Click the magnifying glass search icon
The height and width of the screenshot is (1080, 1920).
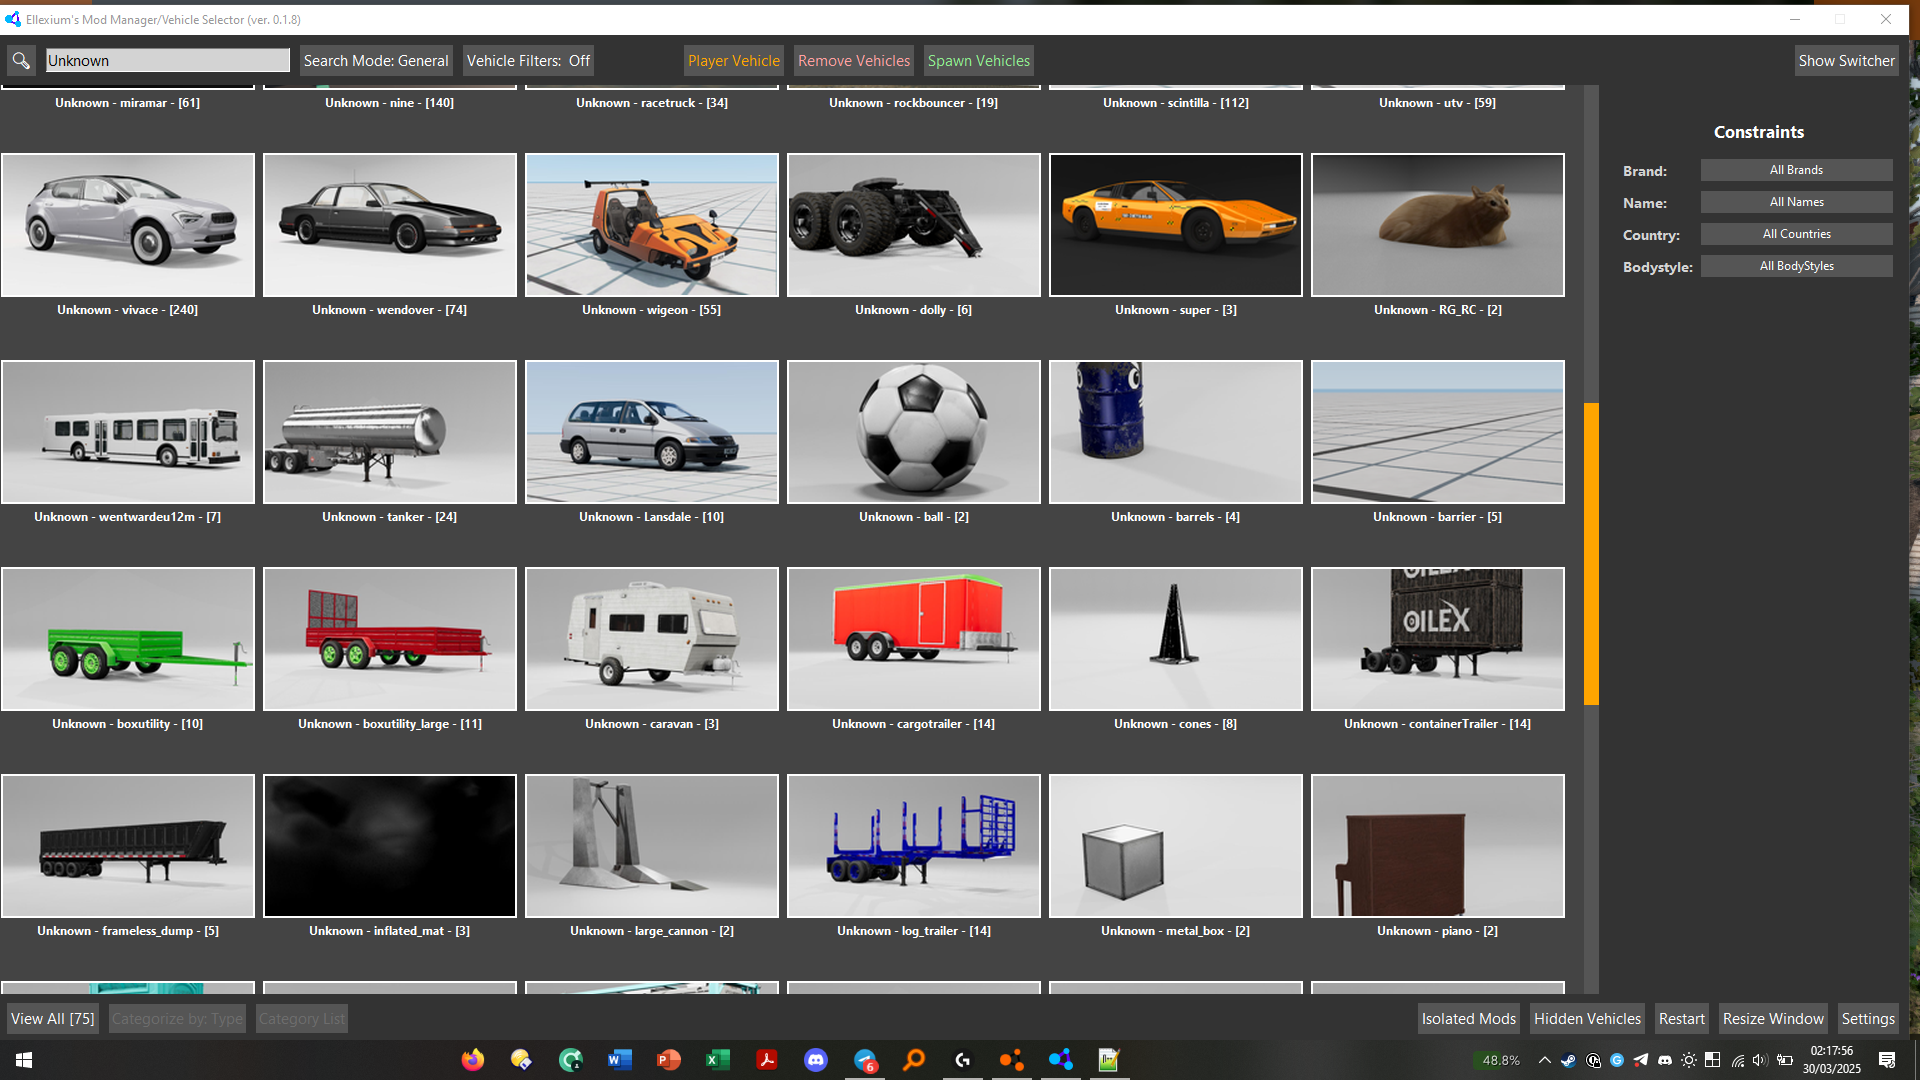[x=20, y=61]
